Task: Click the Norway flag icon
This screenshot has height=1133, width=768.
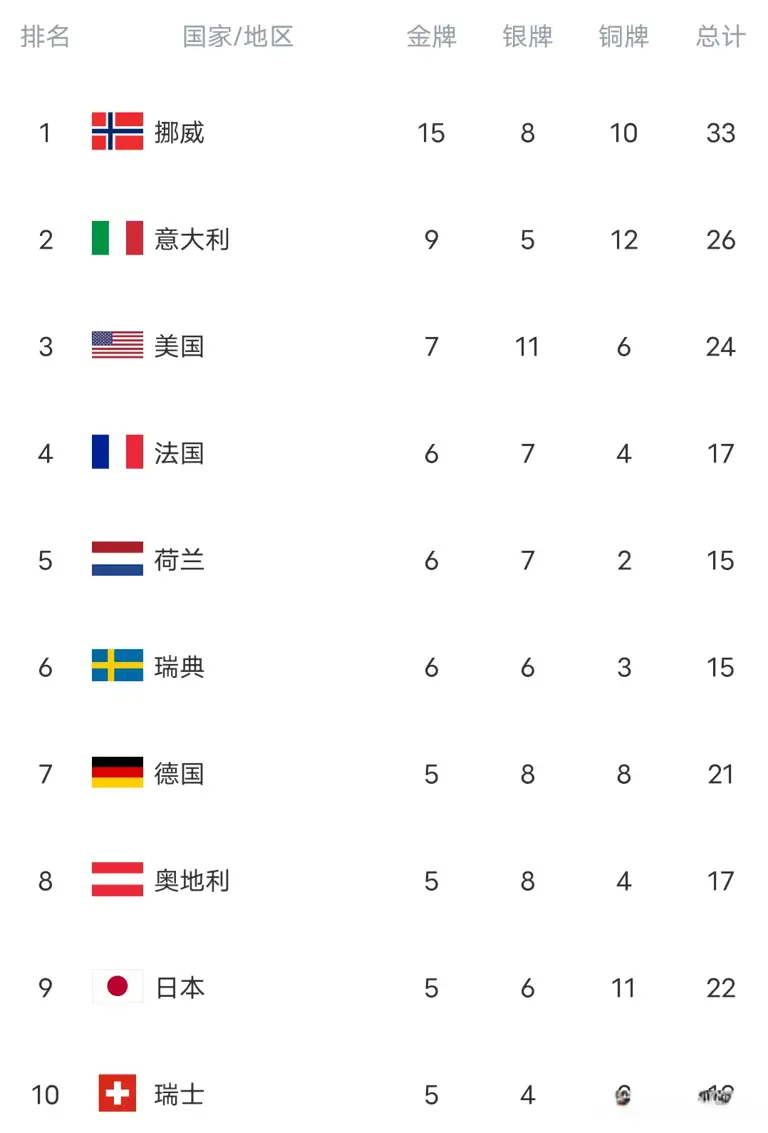Action: [x=117, y=131]
